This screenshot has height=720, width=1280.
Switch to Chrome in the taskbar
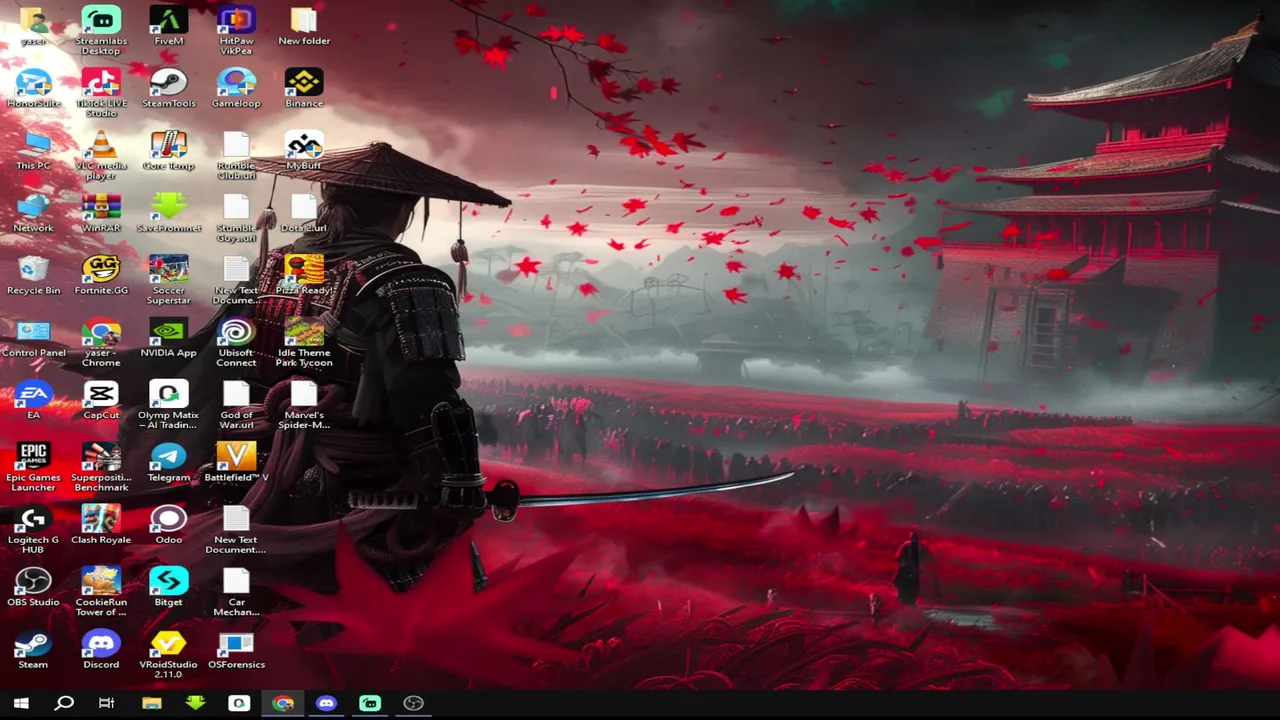283,703
